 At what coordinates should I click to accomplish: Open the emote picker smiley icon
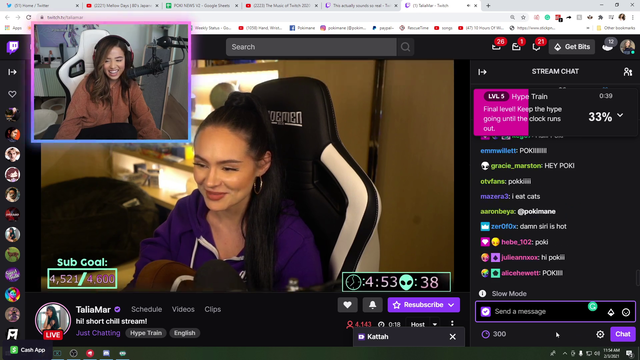(x=626, y=313)
